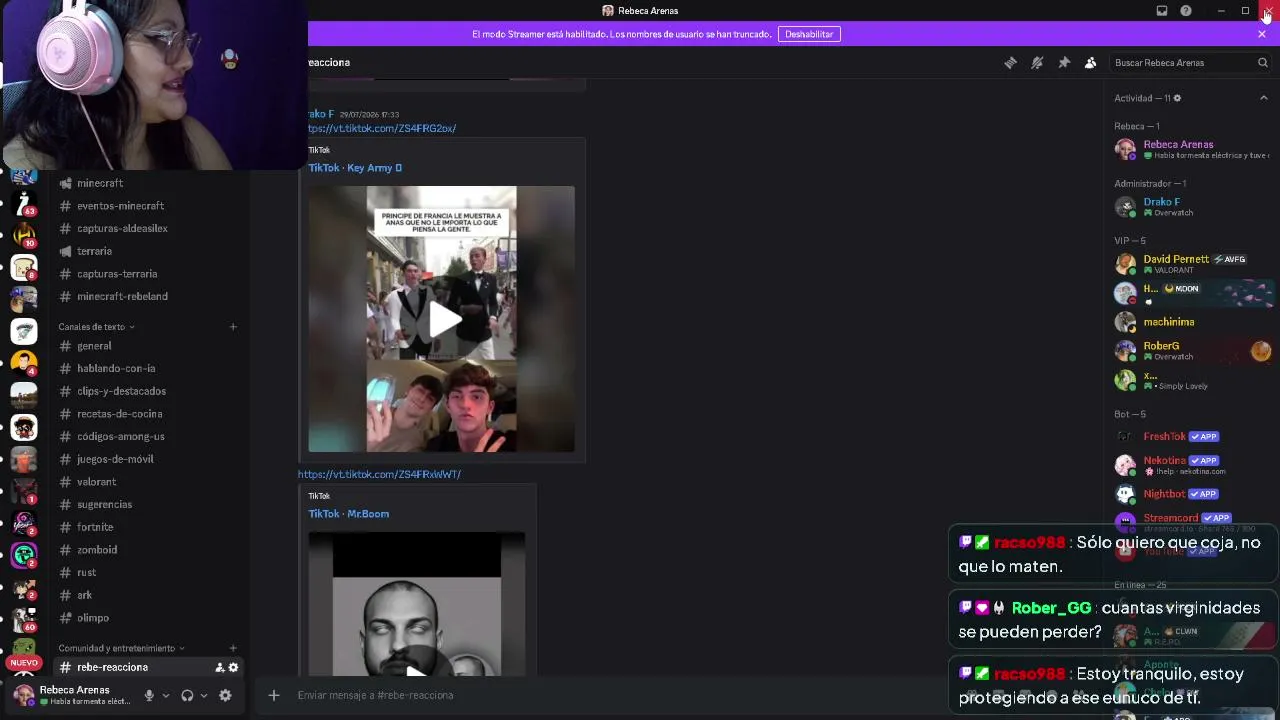Viewport: 1280px width, 720px height.
Task: Toggle channel notification mute bell
Action: click(1037, 62)
